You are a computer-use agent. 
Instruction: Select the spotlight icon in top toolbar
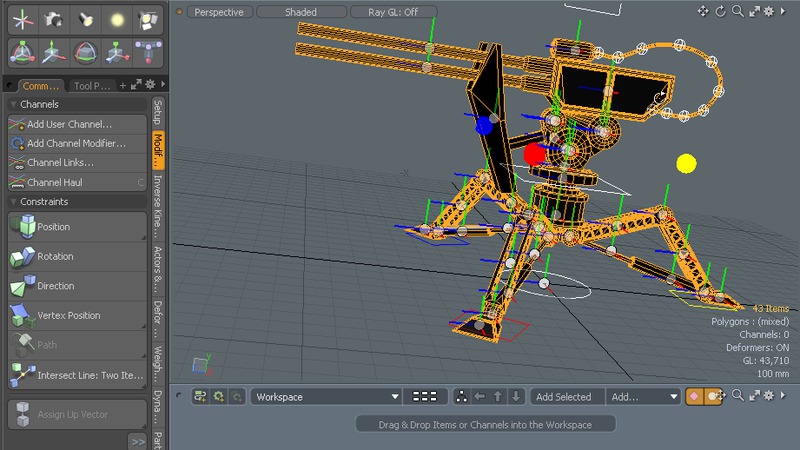point(86,19)
